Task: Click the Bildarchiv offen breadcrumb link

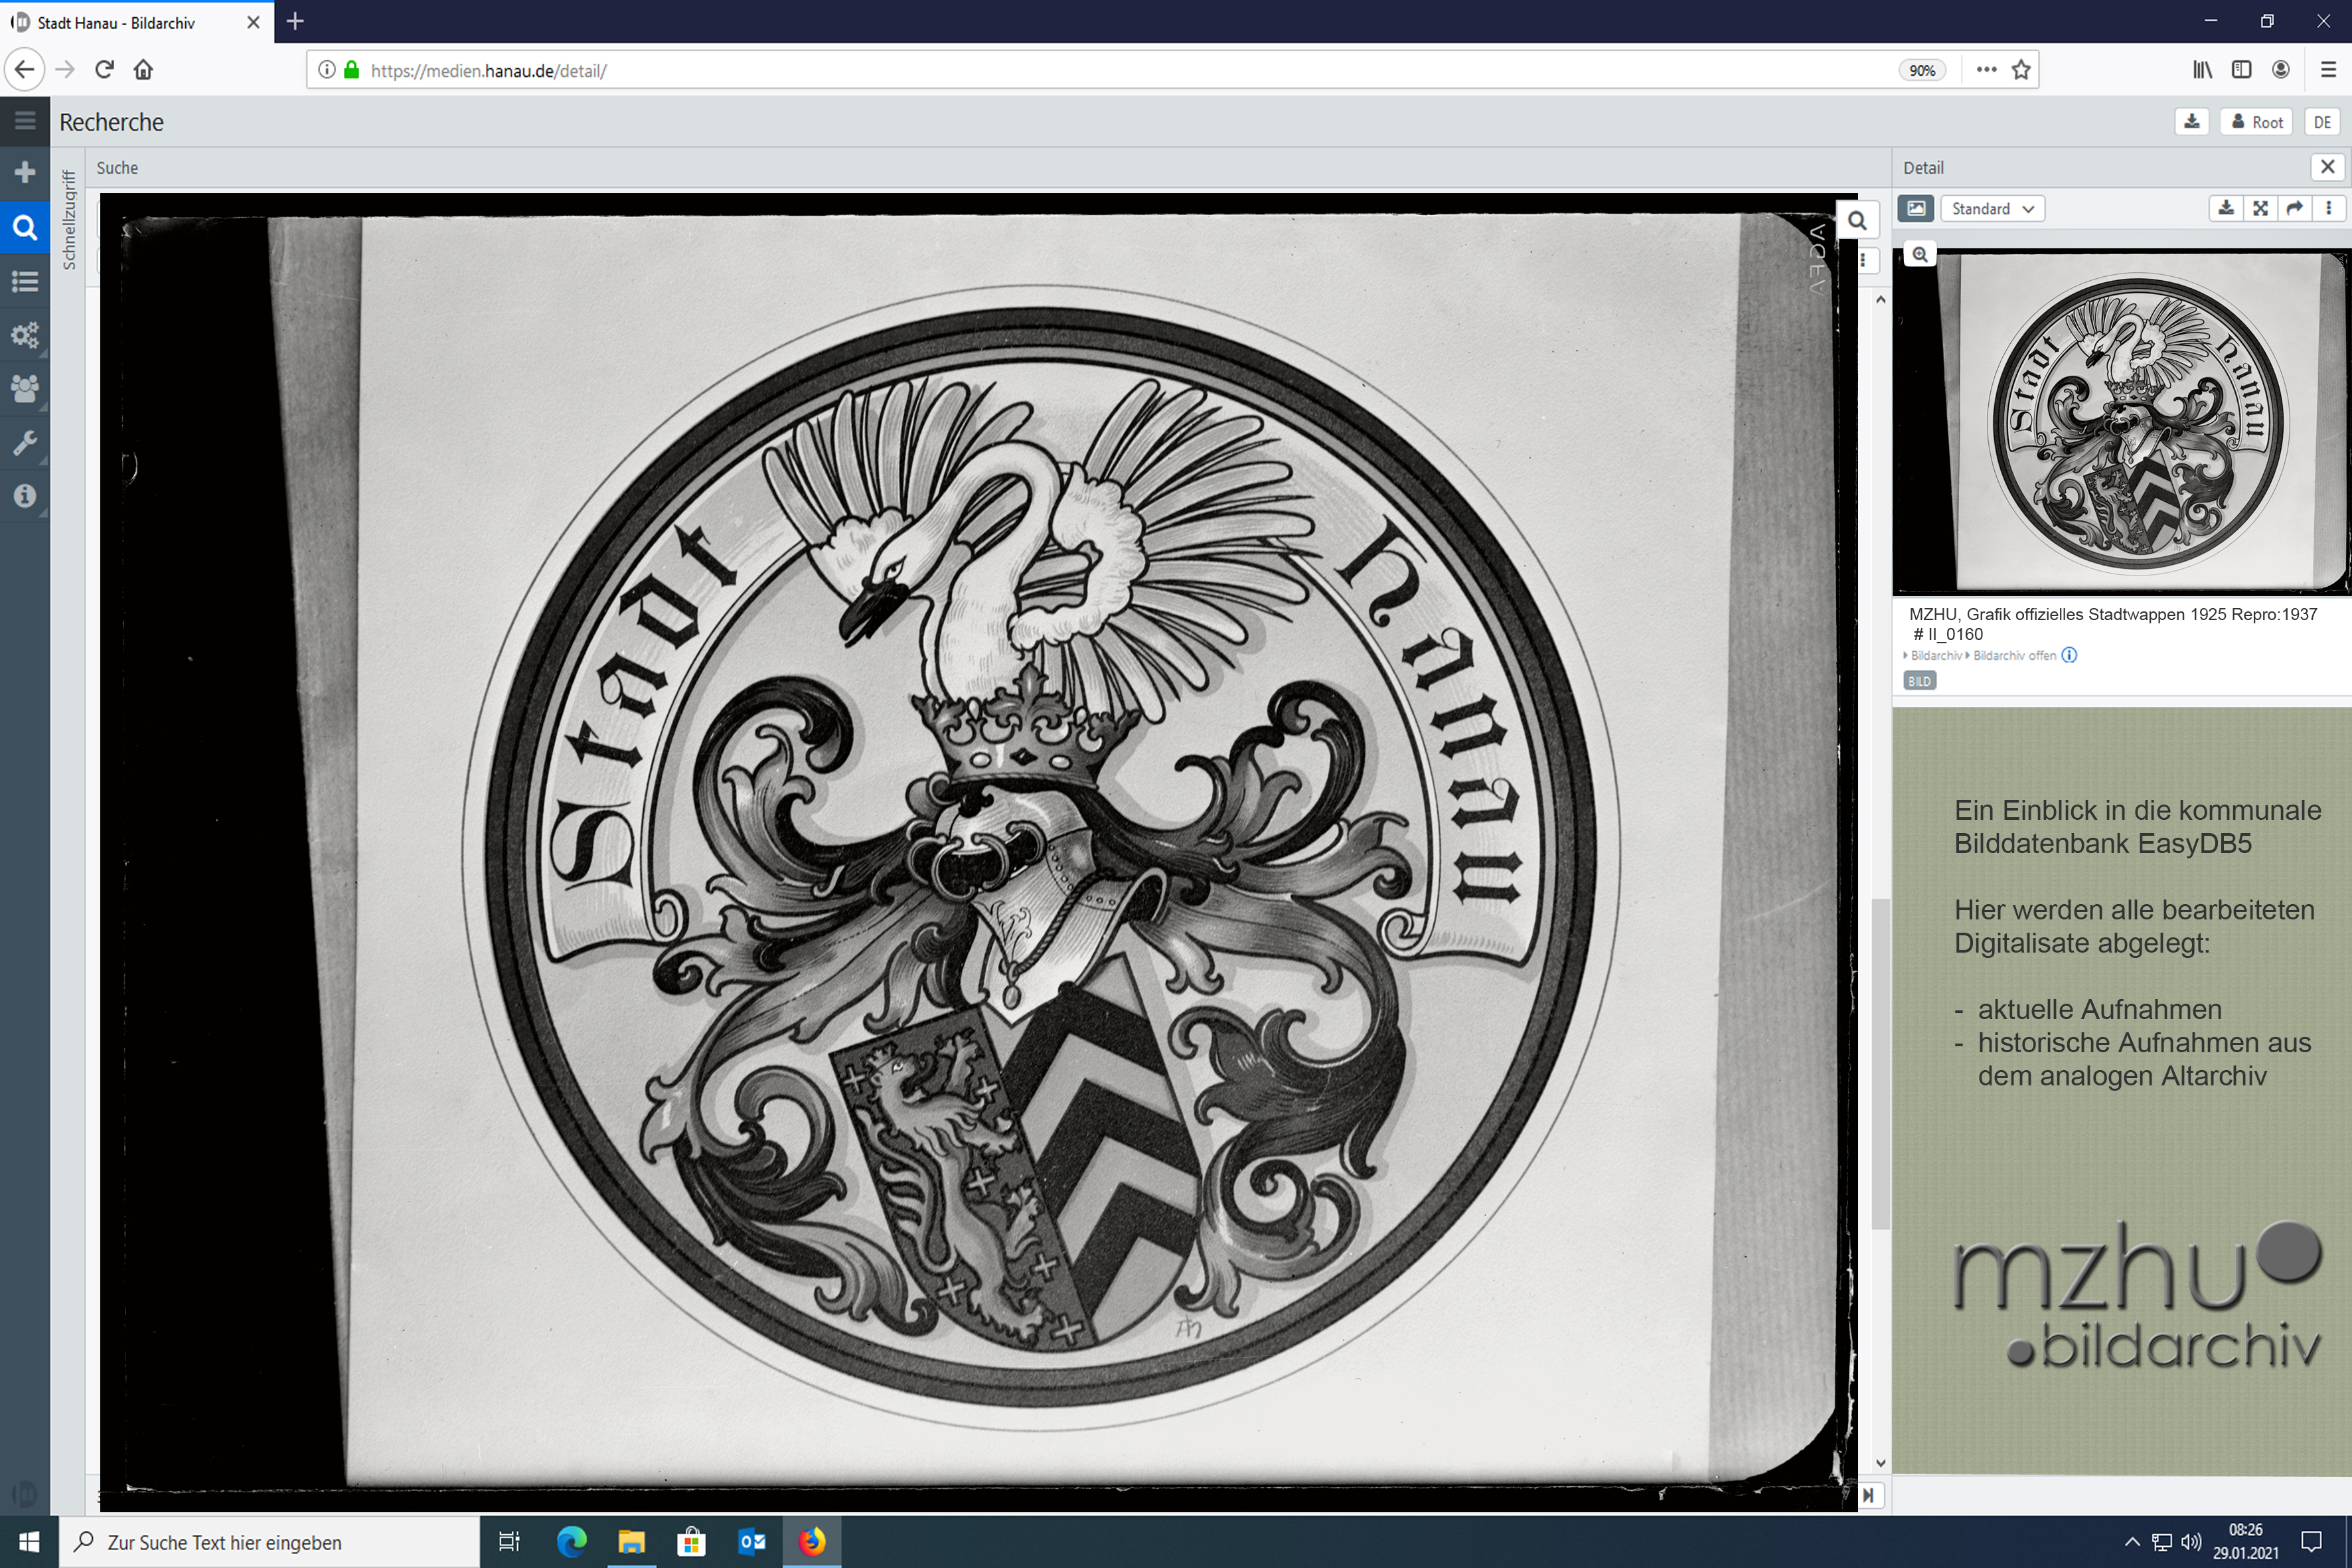Action: click(2014, 656)
